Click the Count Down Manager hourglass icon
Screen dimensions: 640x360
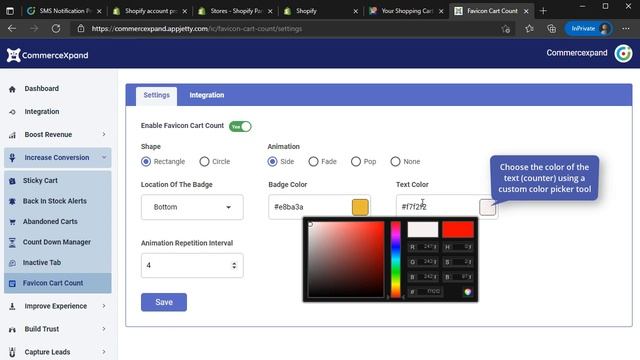12,242
